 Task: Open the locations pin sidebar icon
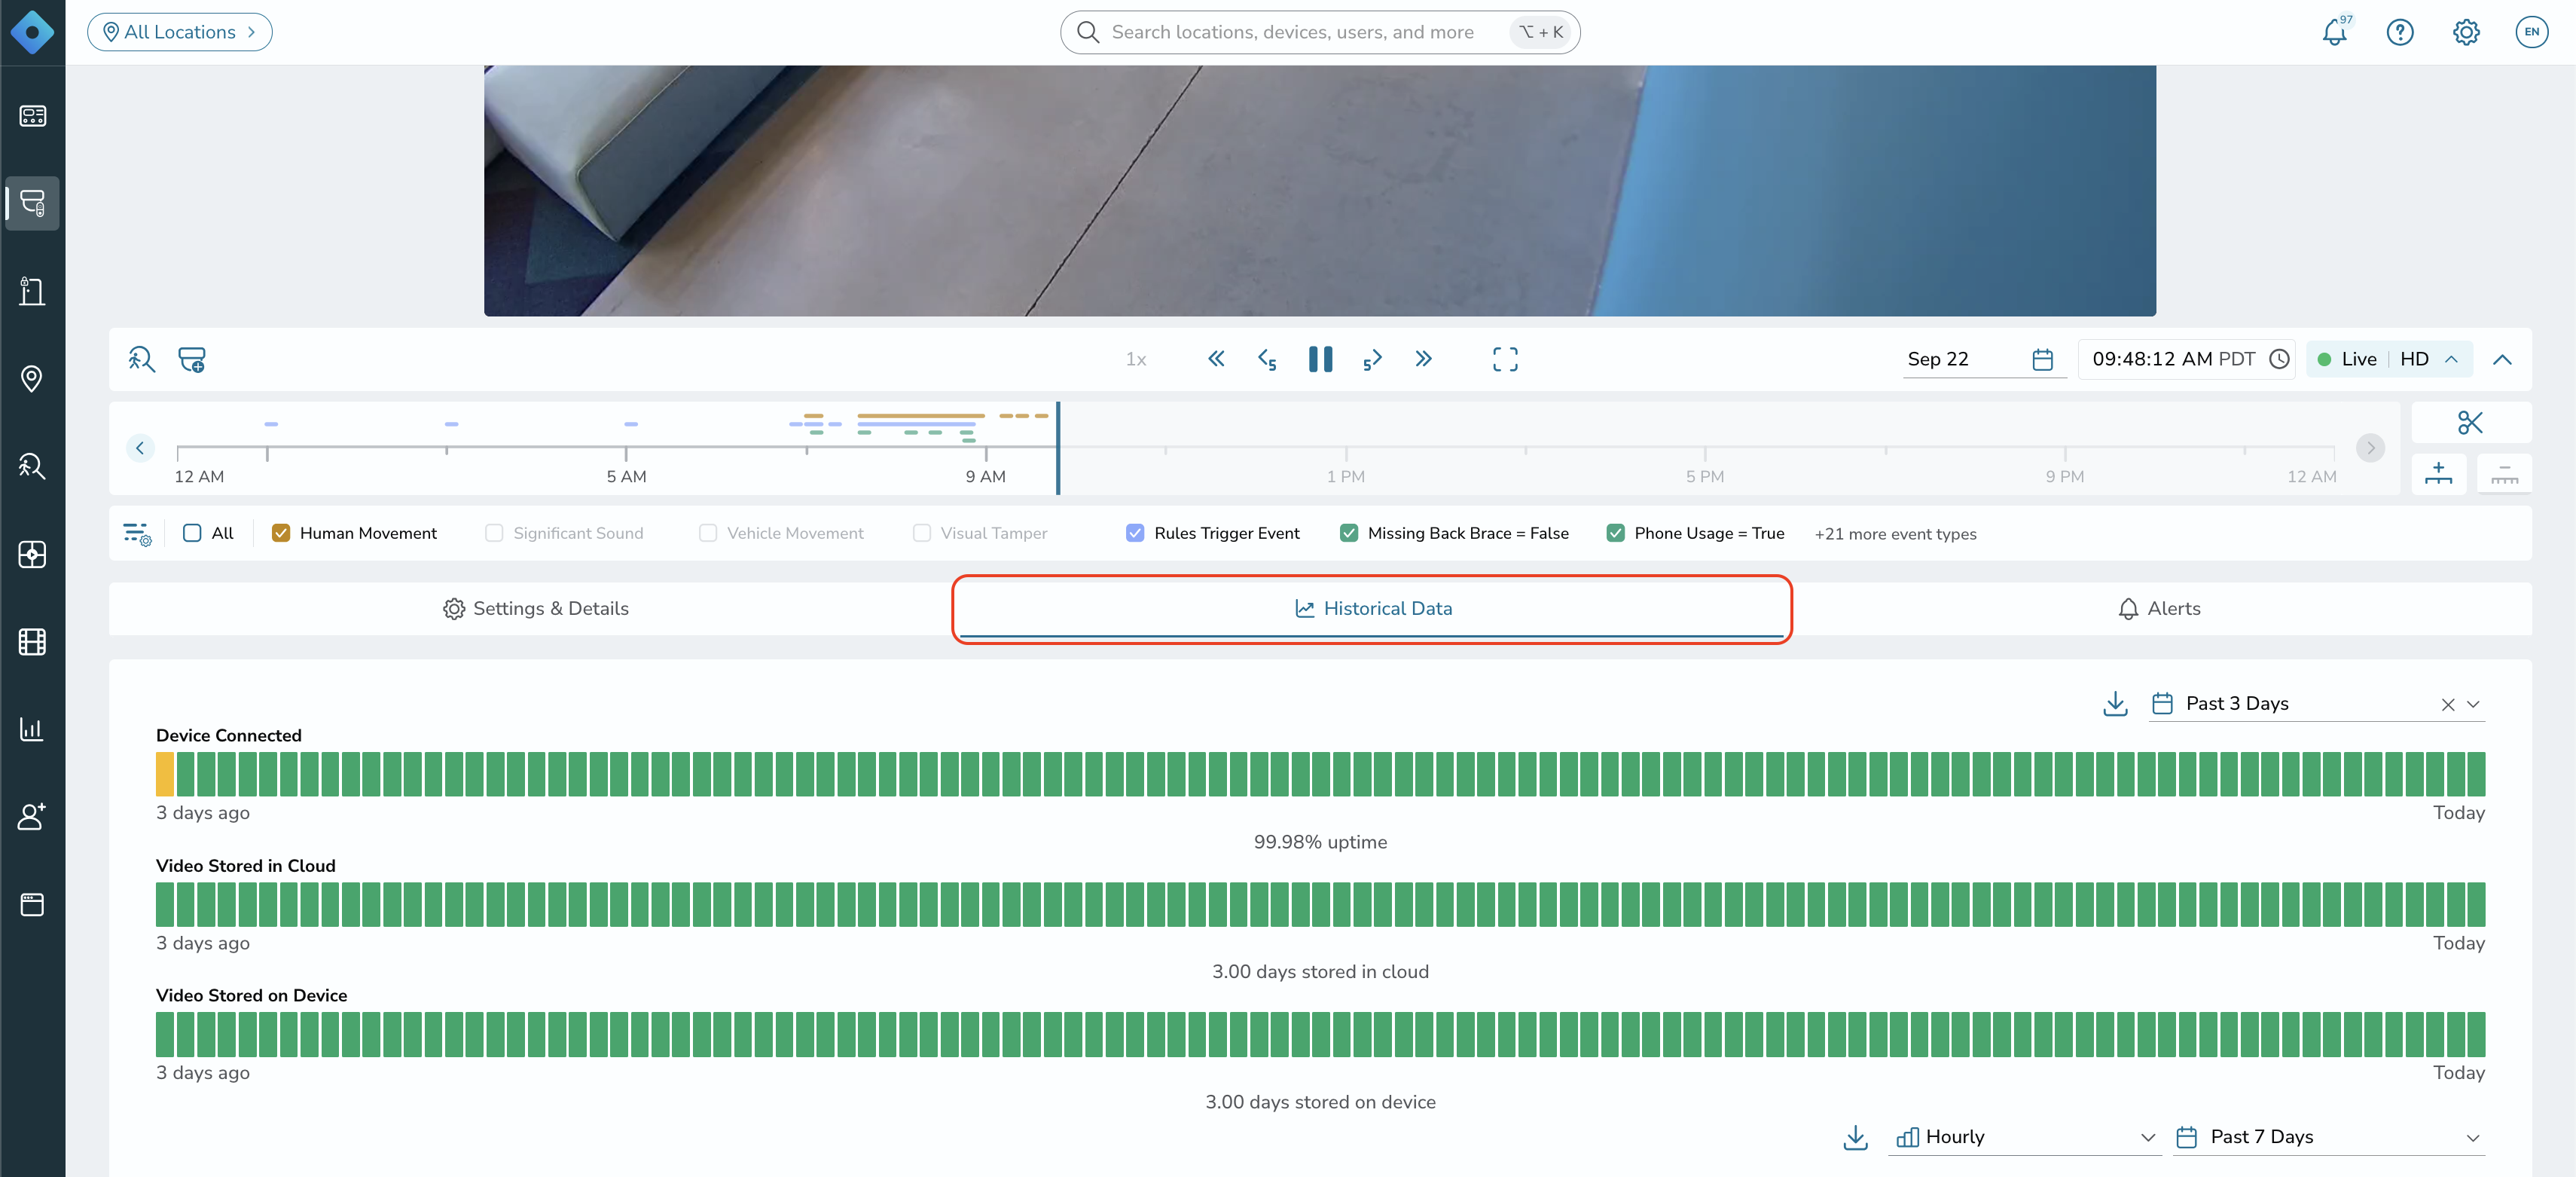coord(32,379)
